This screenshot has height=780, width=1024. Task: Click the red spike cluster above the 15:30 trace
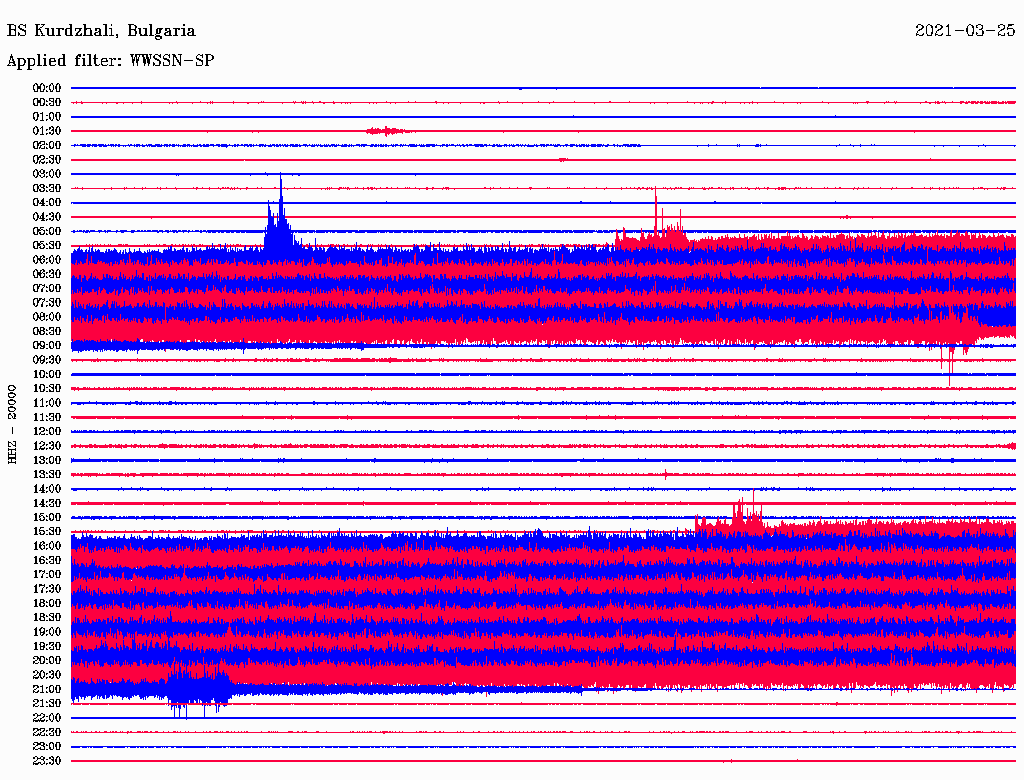click(740, 512)
